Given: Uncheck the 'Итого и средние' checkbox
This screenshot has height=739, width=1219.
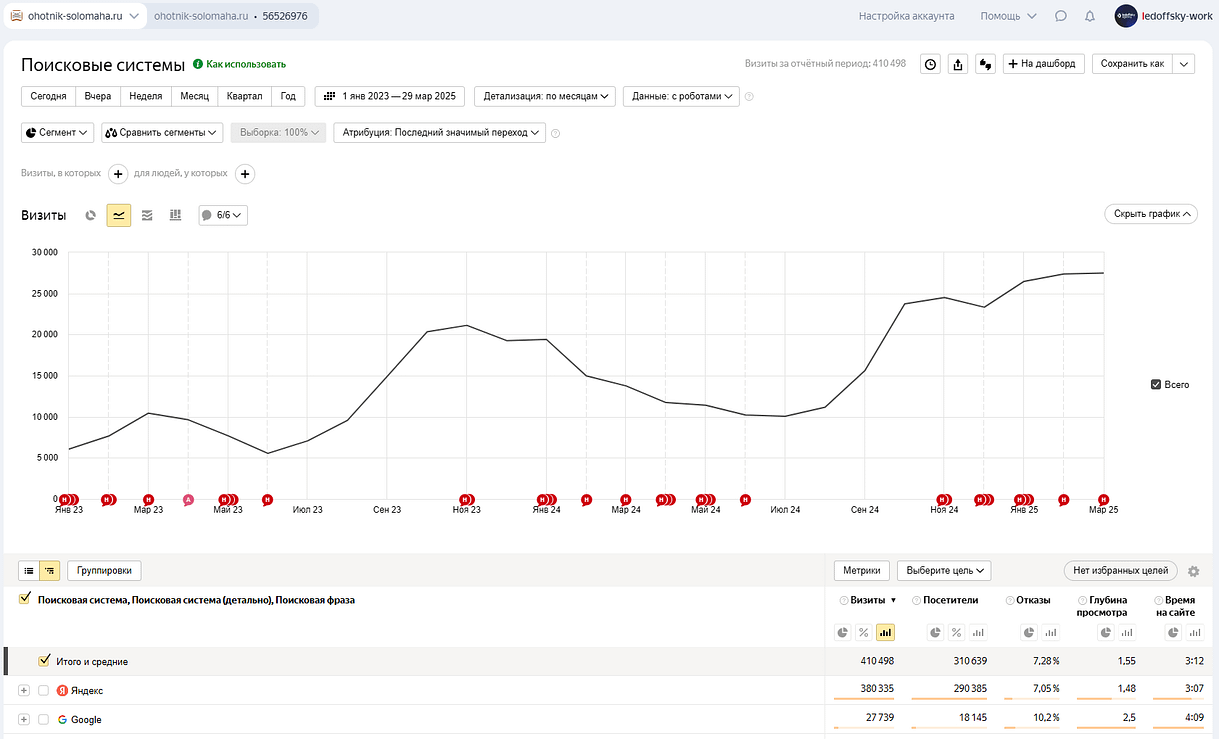Looking at the screenshot, I should tap(44, 661).
